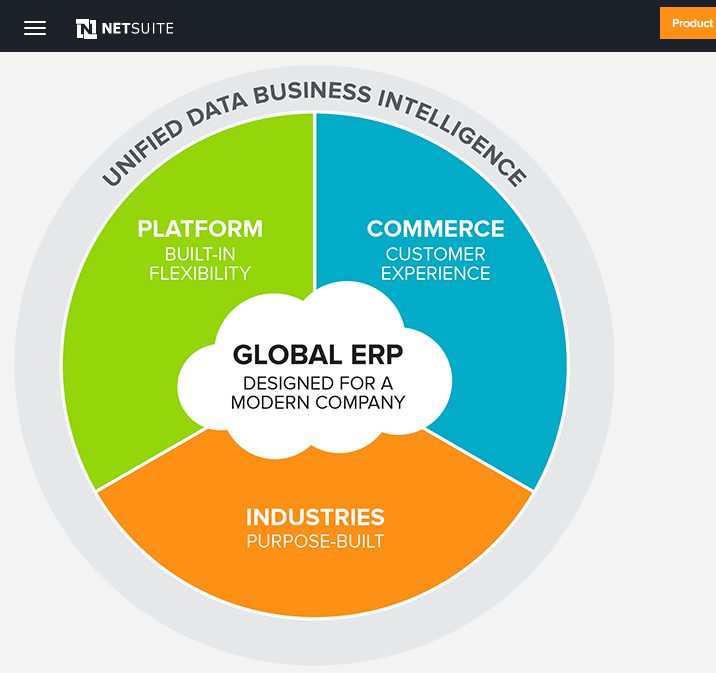Screen dimensions: 716x673
Task: Select the INDUSTRIES heading in orange segment
Action: point(315,517)
